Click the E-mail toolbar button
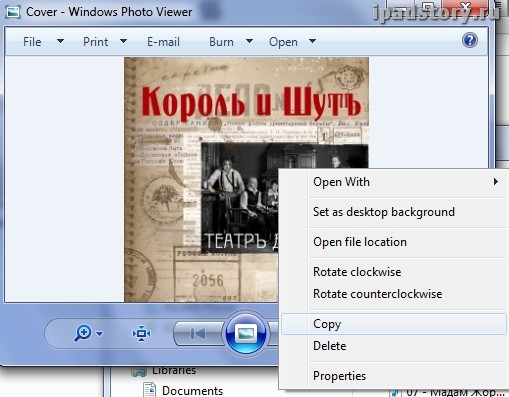The width and height of the screenshot is (509, 397). [x=163, y=42]
